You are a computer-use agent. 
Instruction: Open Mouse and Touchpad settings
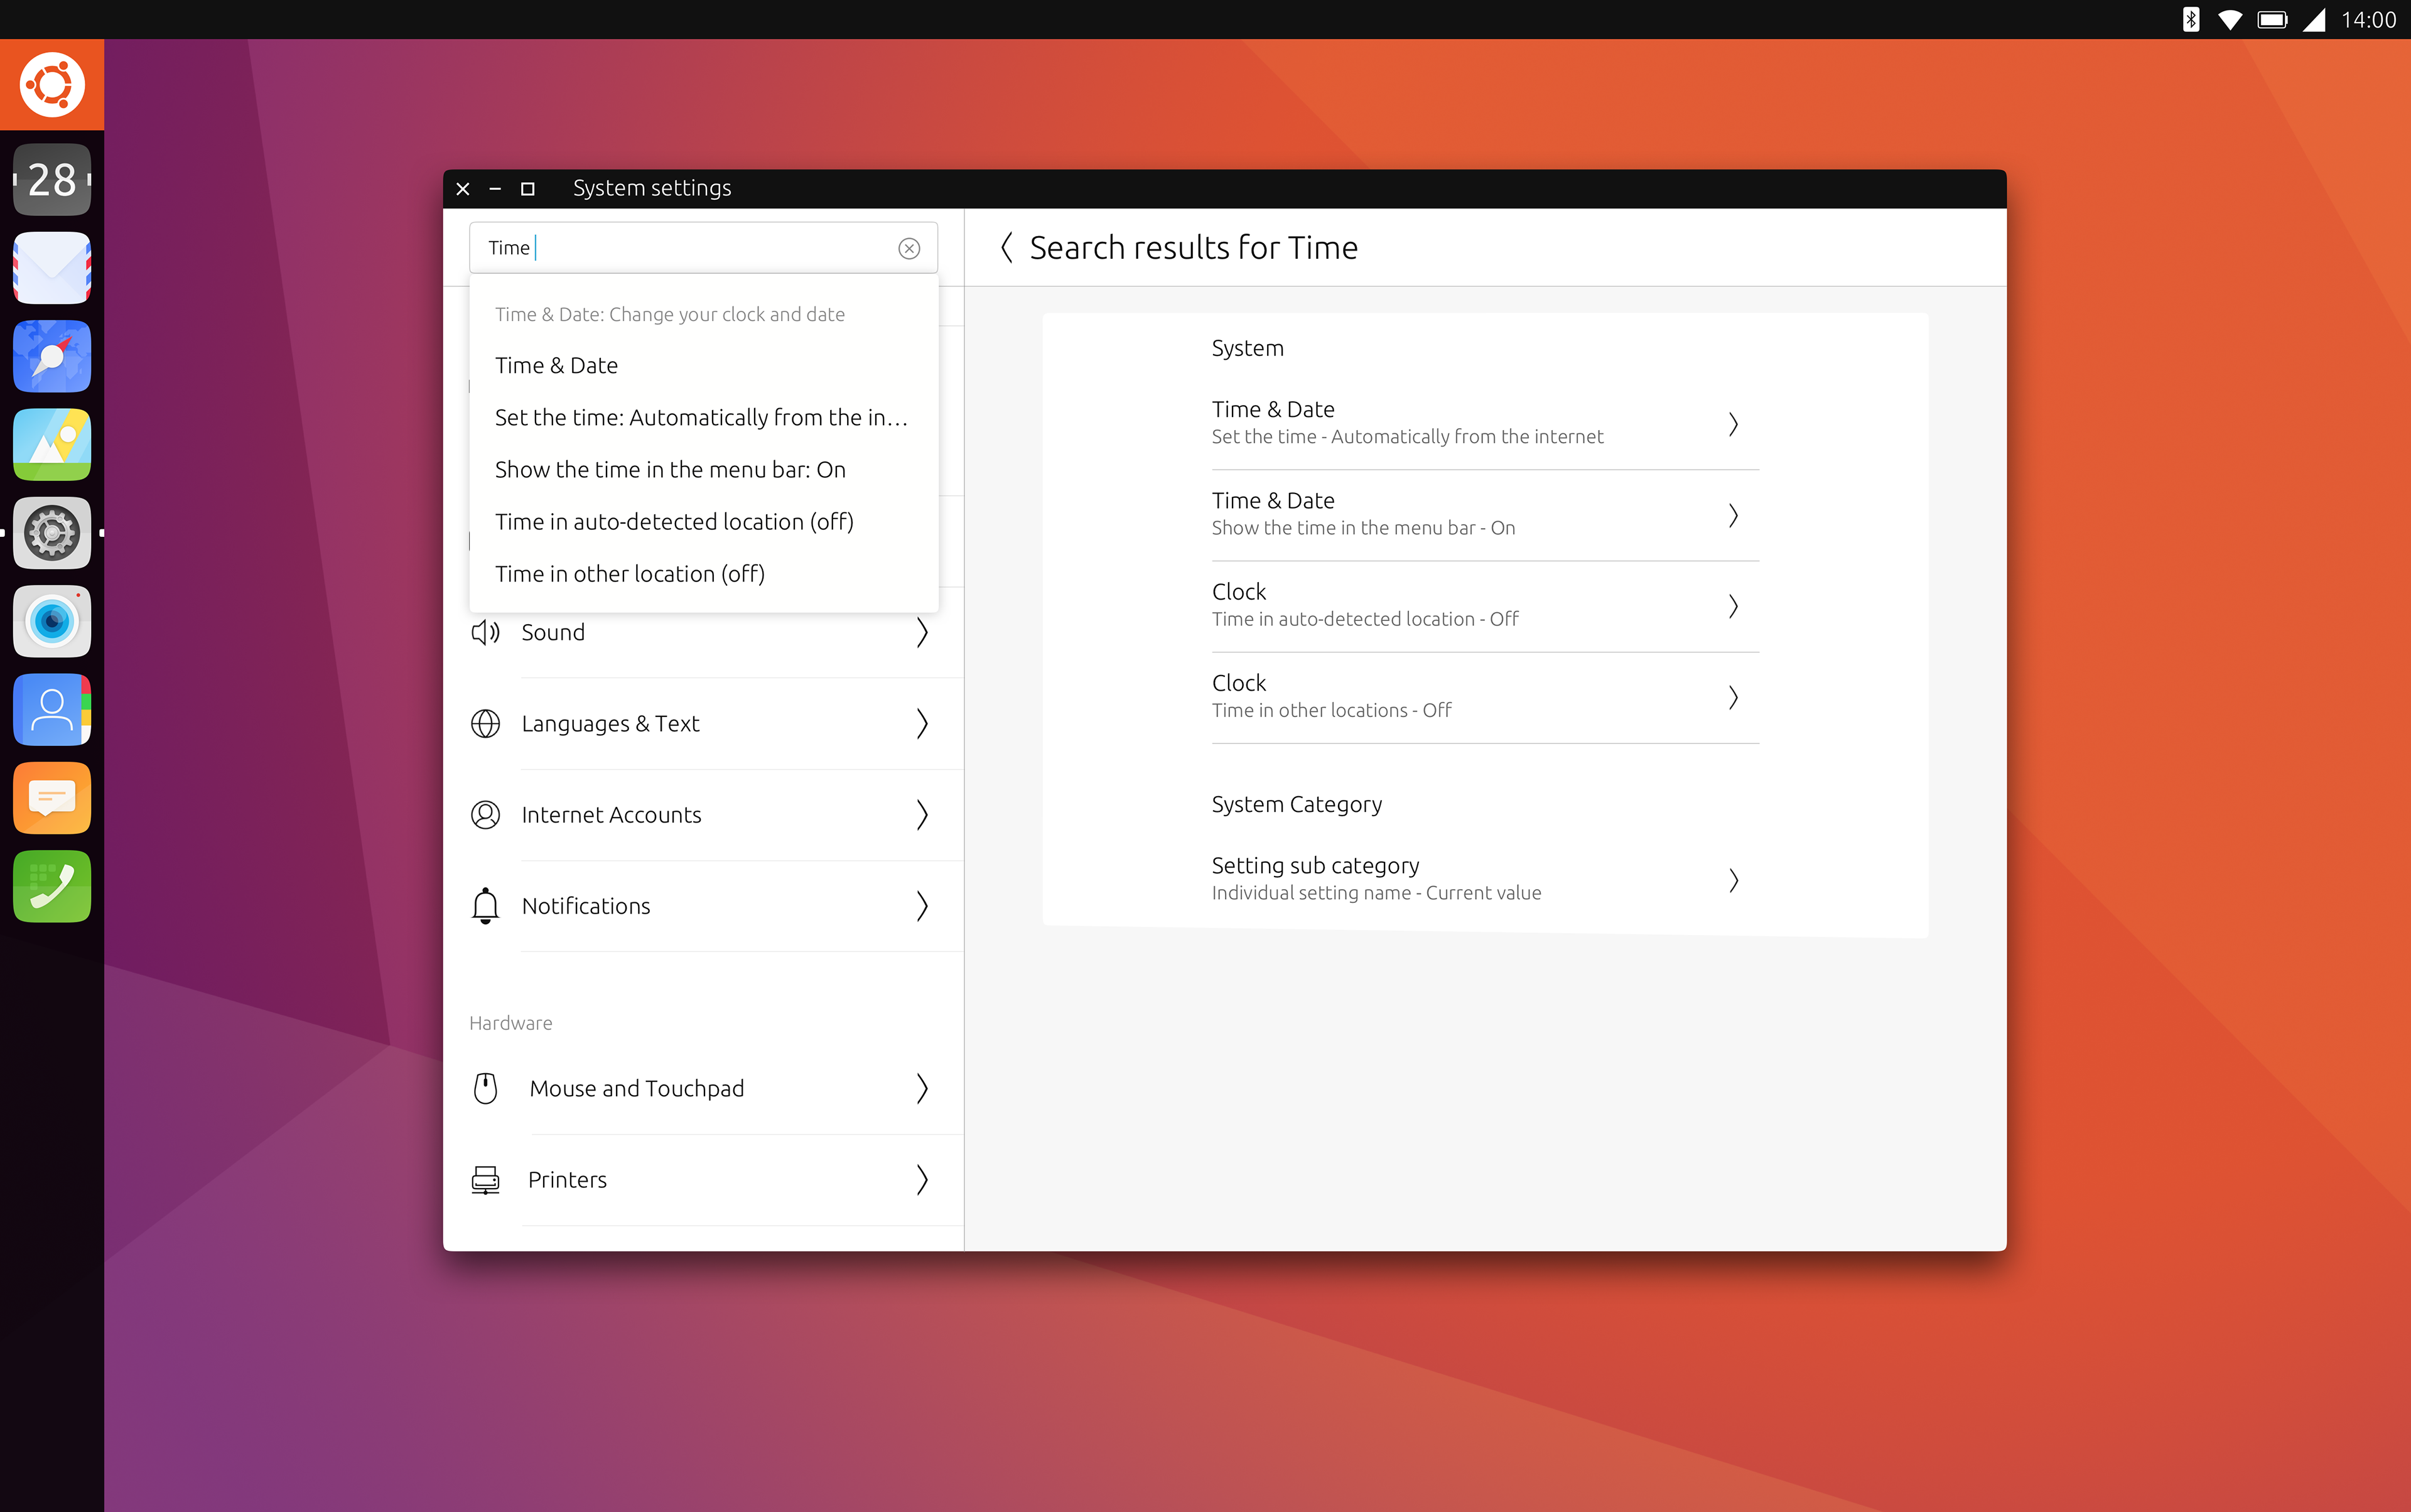[x=703, y=1088]
